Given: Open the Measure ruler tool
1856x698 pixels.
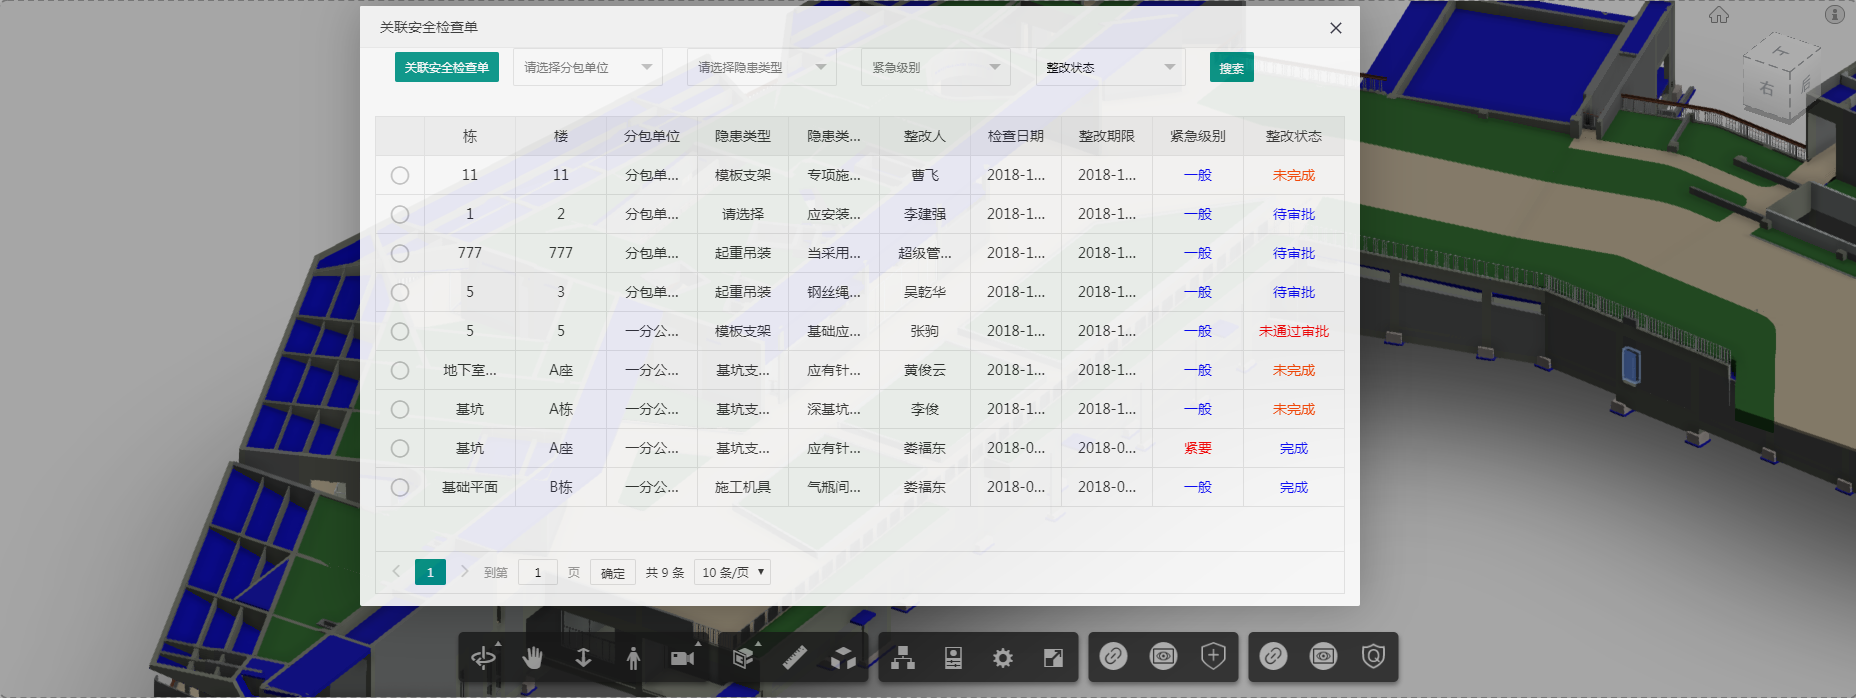Looking at the screenshot, I should click(794, 657).
